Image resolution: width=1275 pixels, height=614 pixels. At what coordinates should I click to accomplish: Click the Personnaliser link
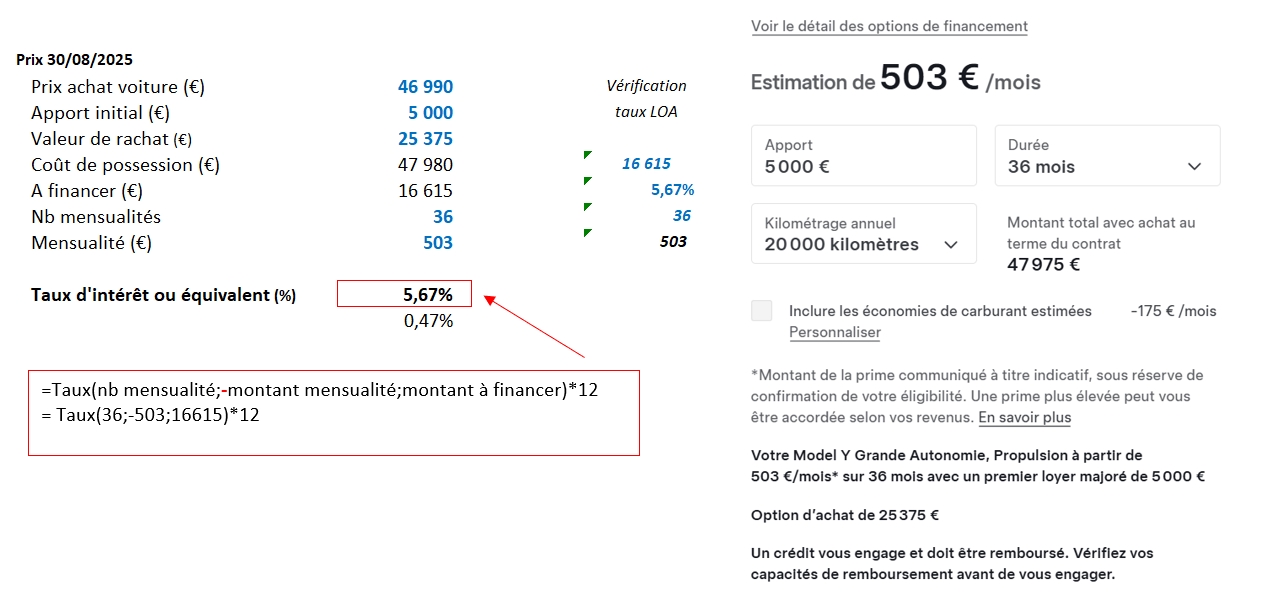coord(834,332)
